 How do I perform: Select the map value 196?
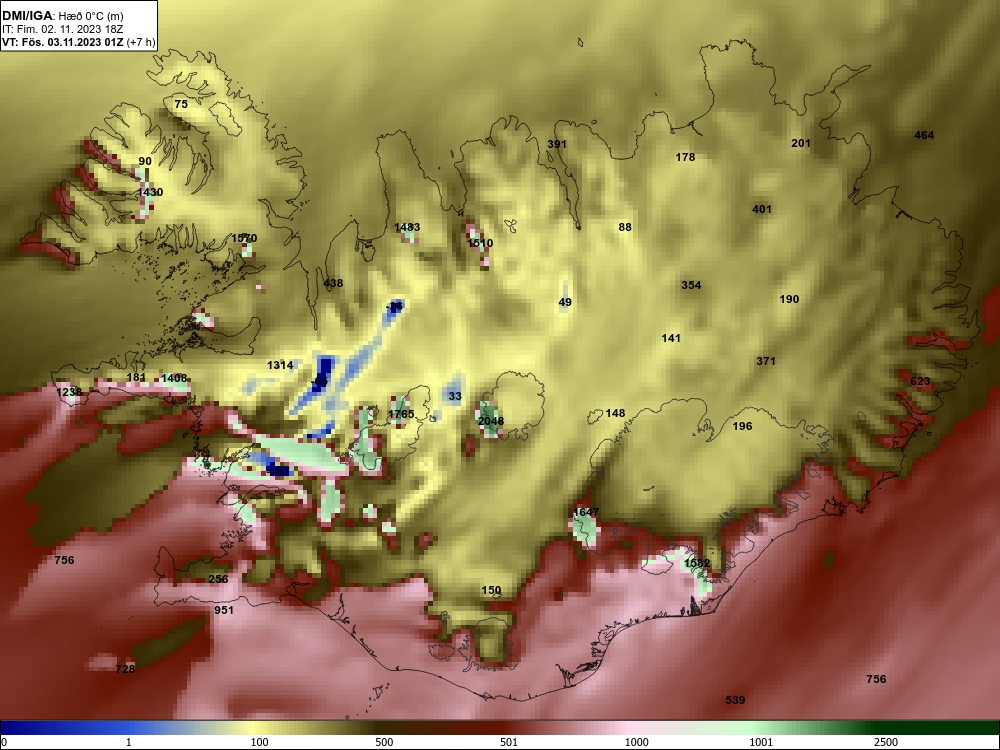tap(742, 426)
